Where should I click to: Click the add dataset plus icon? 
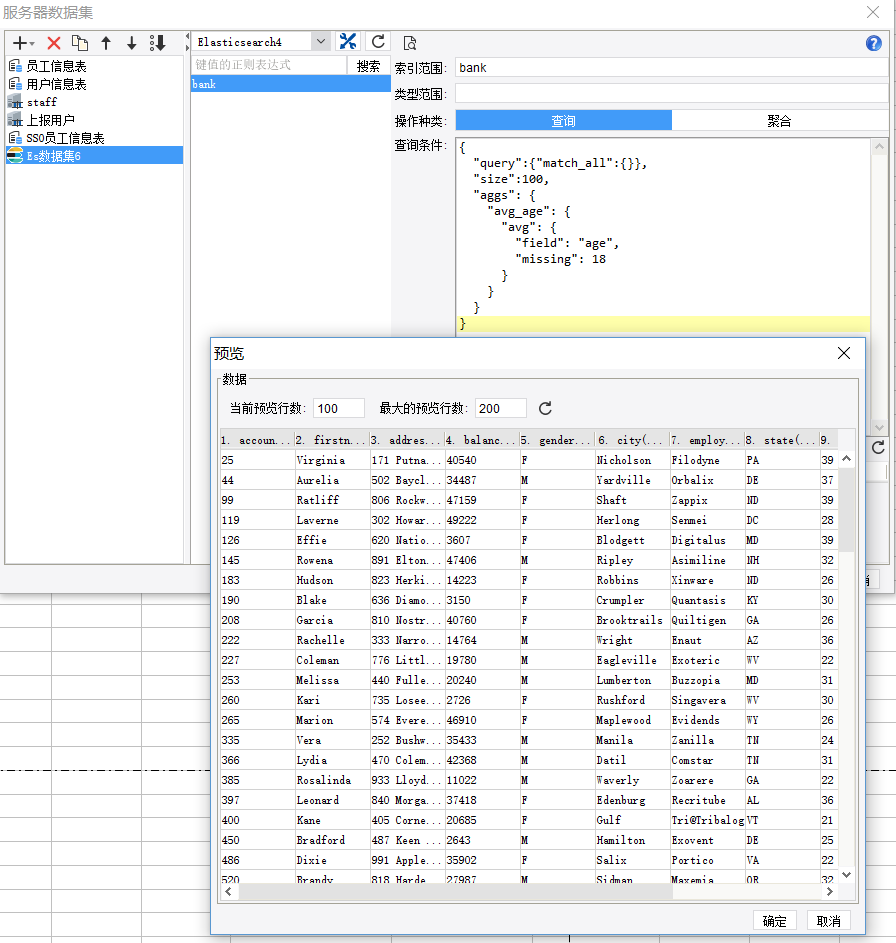19,43
